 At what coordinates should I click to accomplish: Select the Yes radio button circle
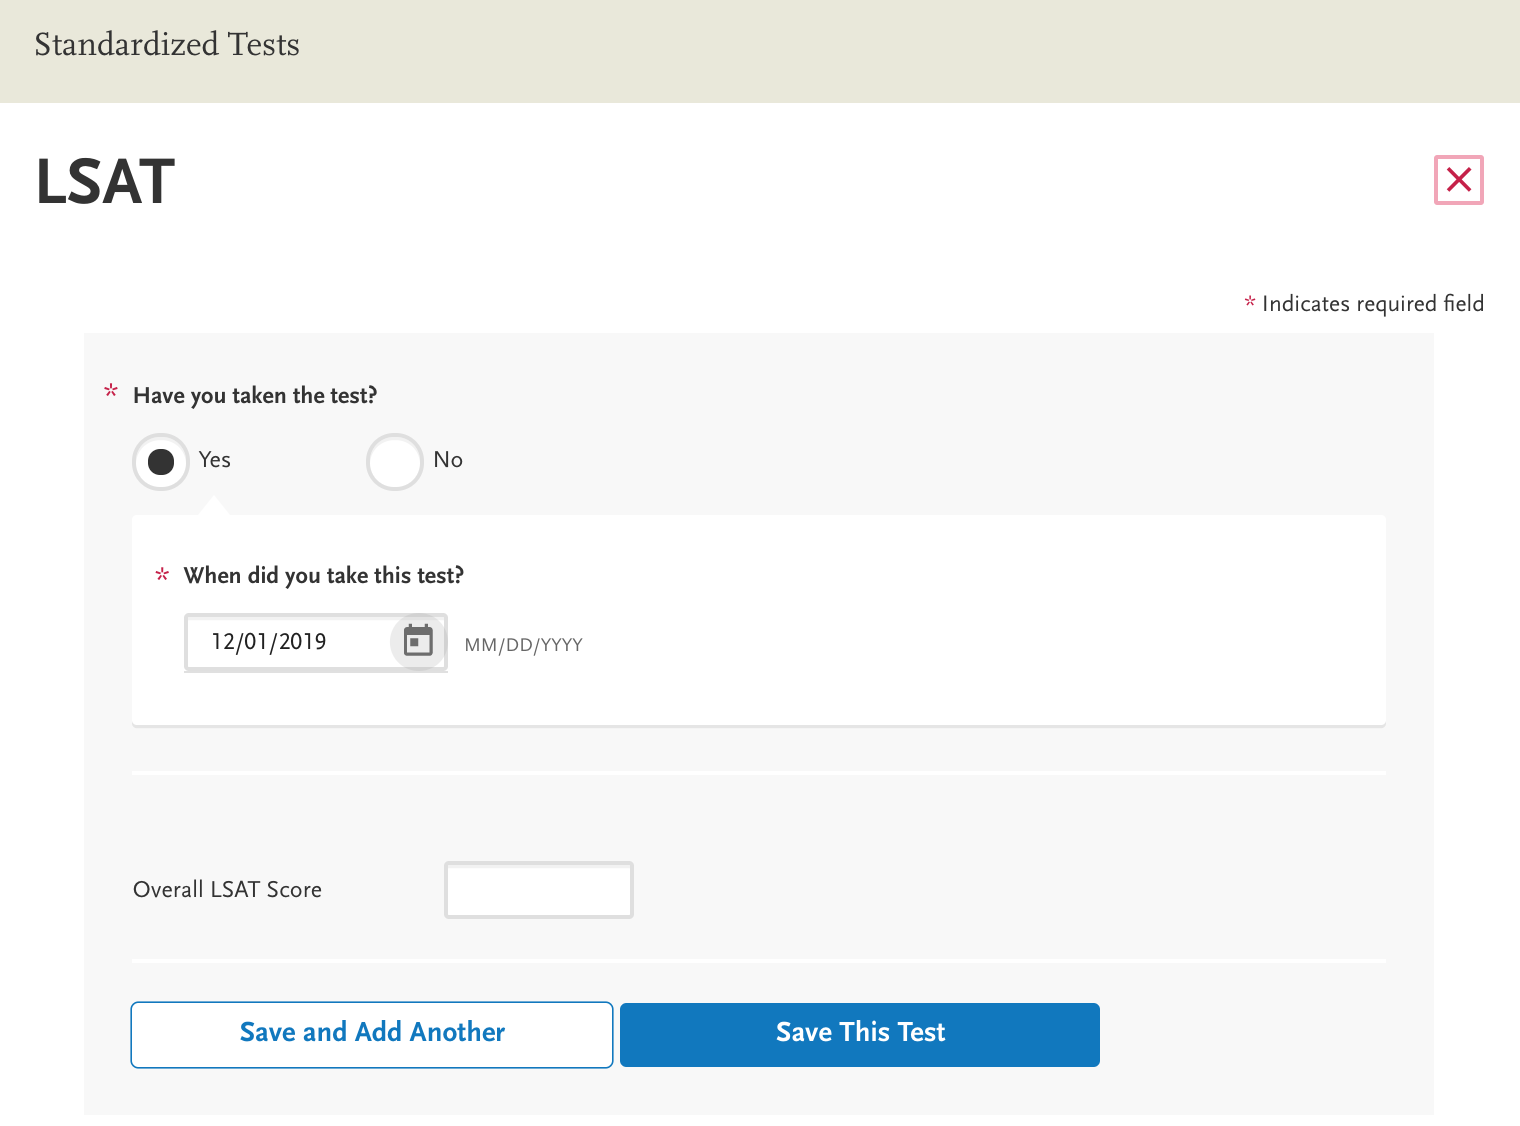pos(161,461)
